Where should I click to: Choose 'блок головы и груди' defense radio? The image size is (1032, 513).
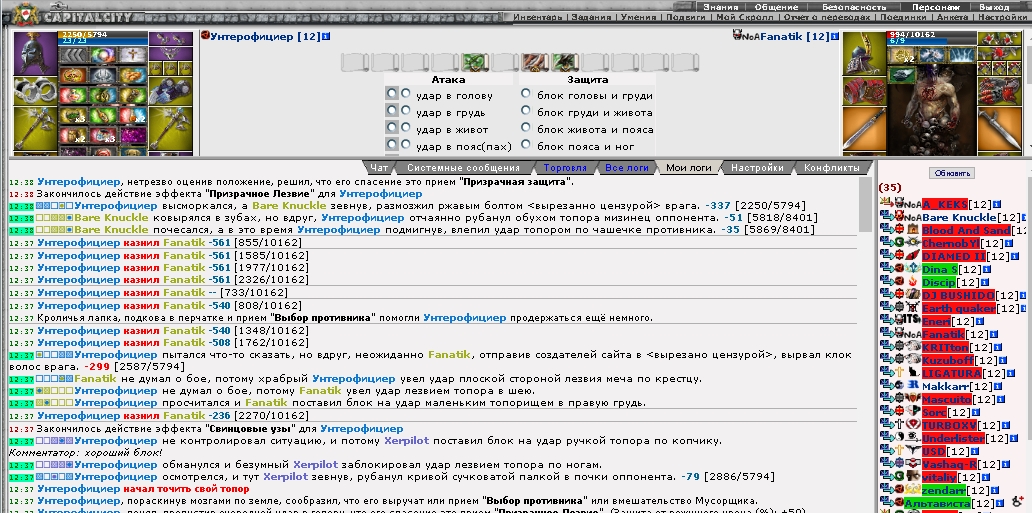coord(525,94)
